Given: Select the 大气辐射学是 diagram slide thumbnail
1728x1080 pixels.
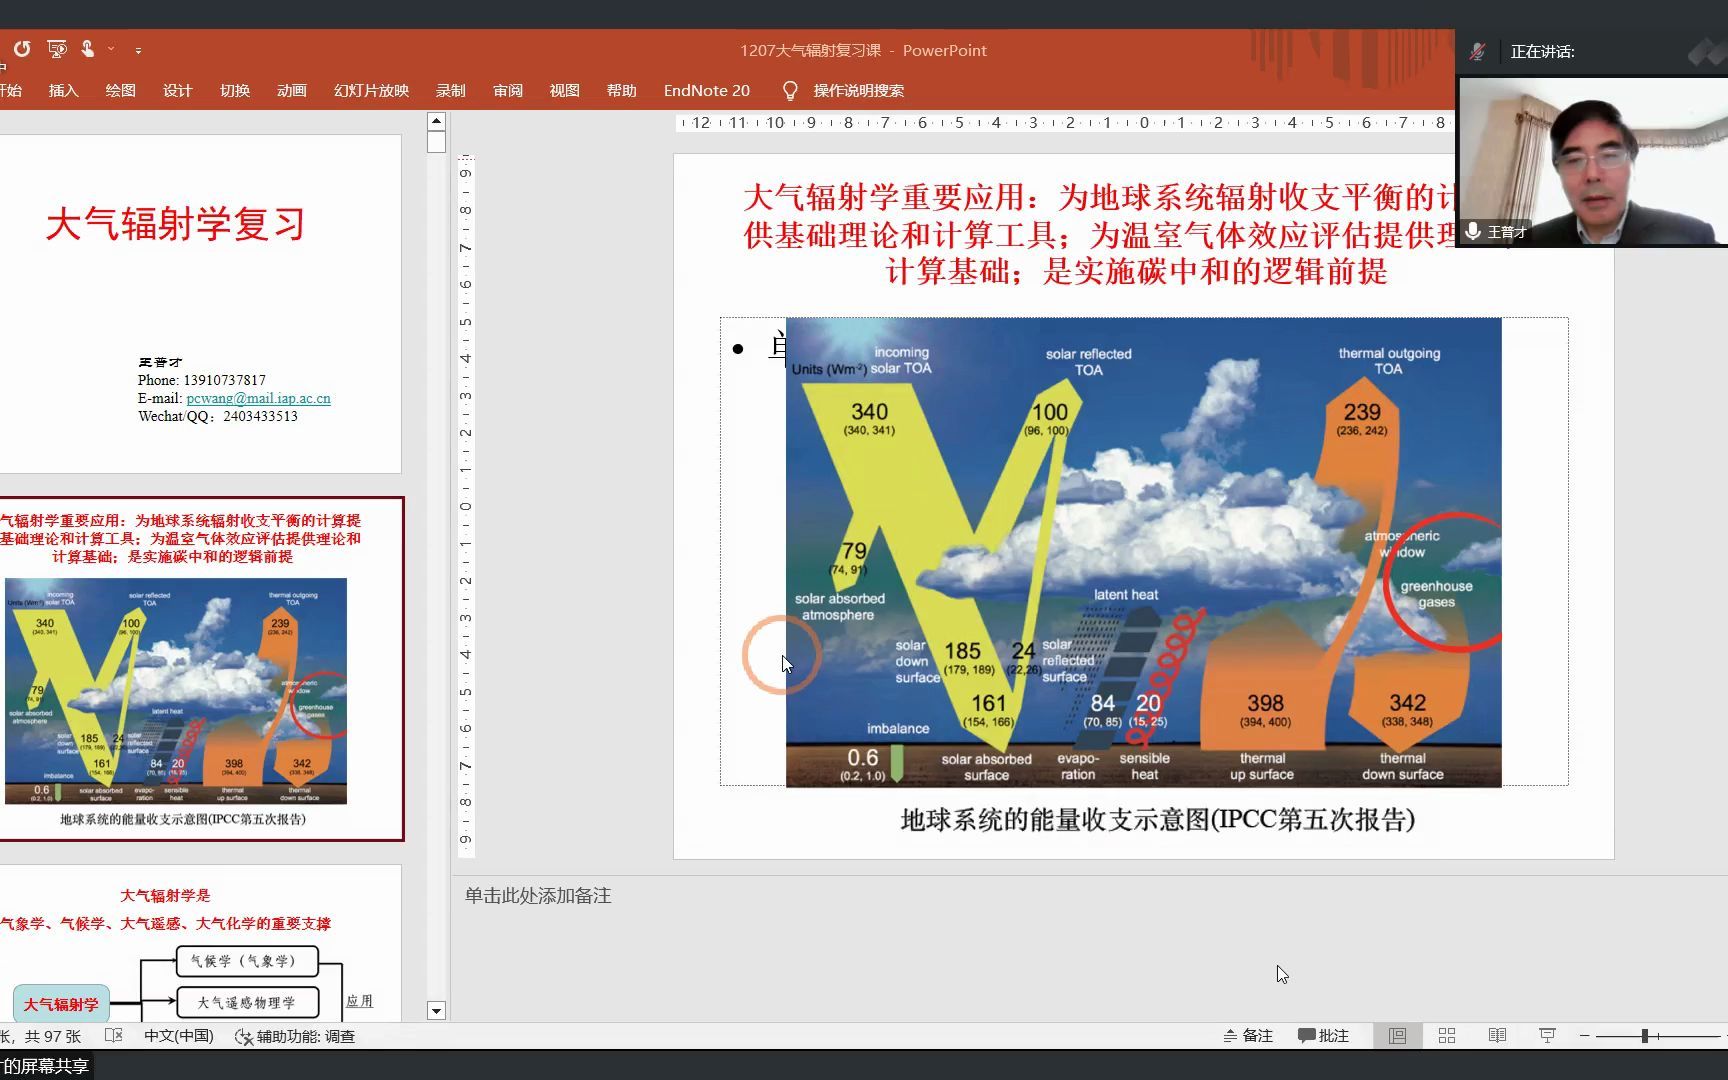Looking at the screenshot, I should [x=200, y=943].
